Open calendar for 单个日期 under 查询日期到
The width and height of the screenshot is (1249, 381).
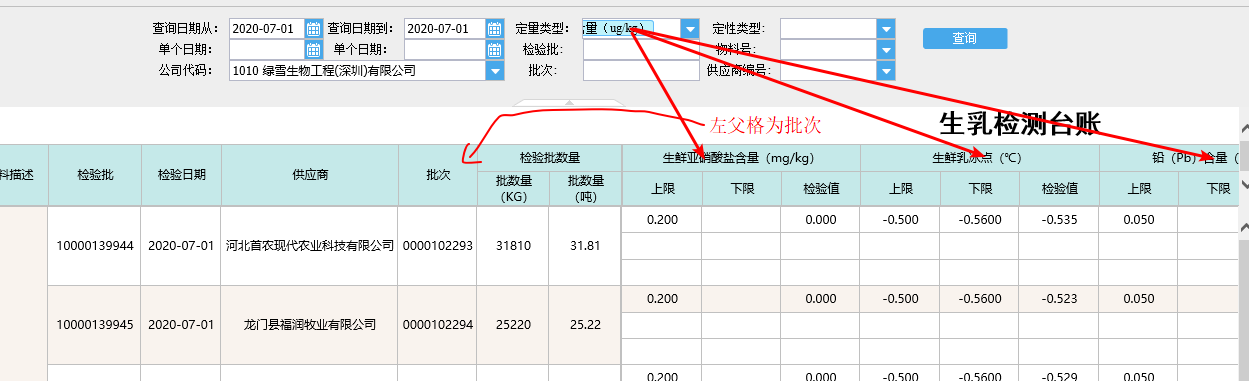tap(494, 49)
